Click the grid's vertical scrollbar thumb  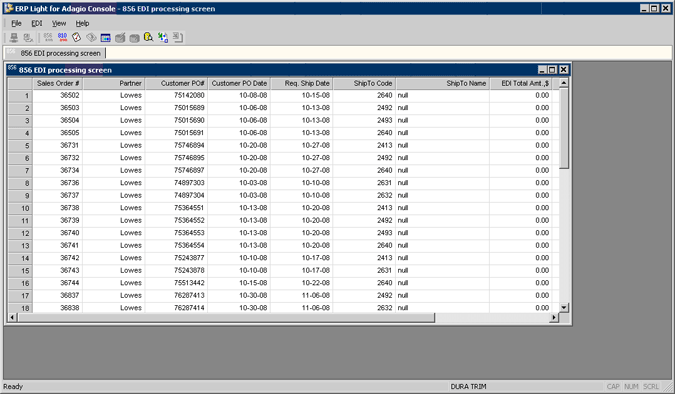click(x=564, y=128)
